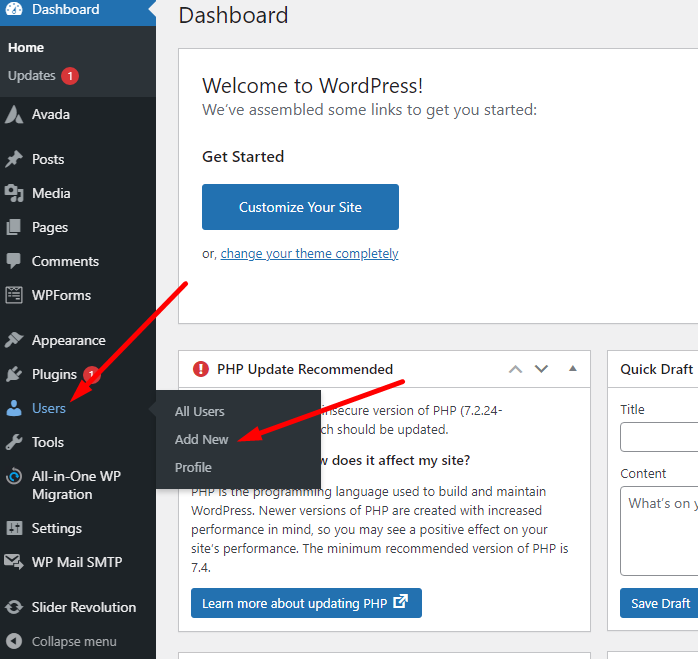Click the Plugins plug icon
Screen dimensions: 698x659
14,374
